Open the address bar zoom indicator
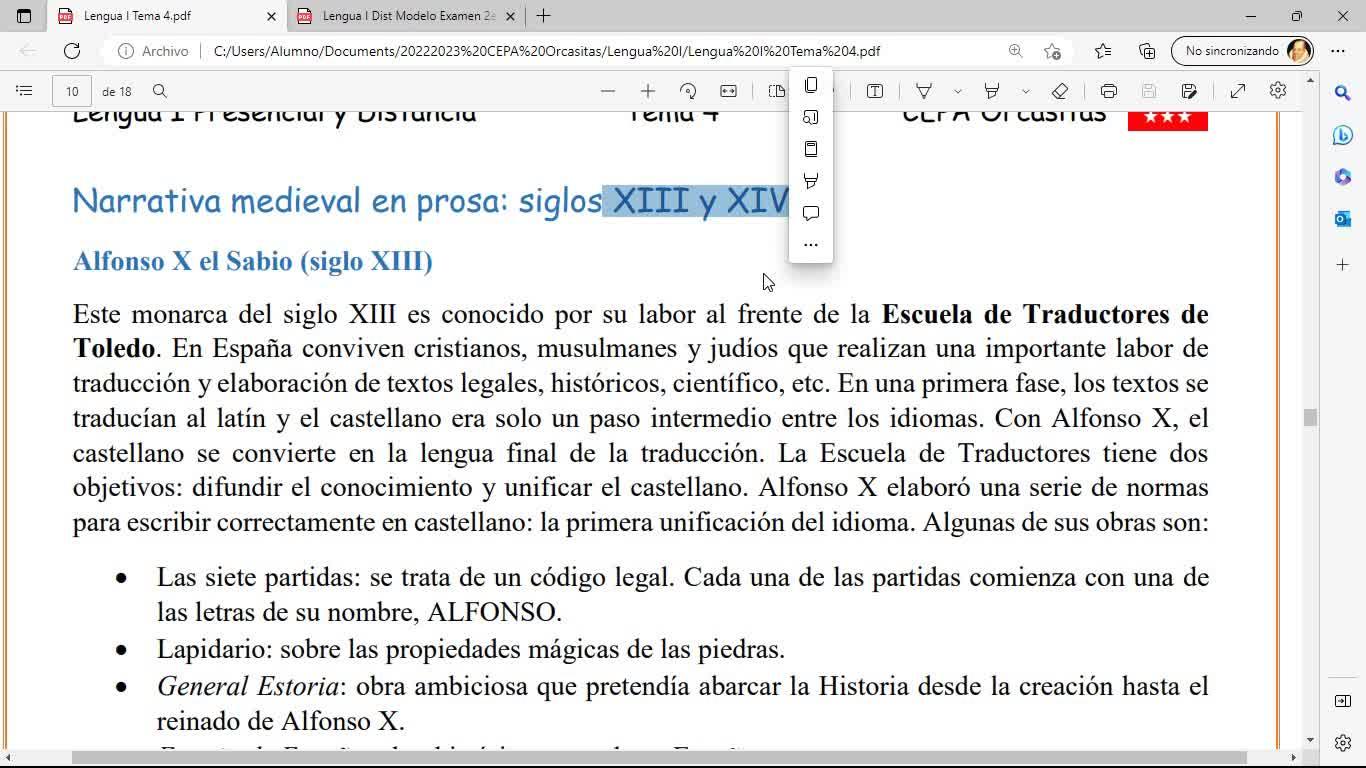 [x=1015, y=51]
